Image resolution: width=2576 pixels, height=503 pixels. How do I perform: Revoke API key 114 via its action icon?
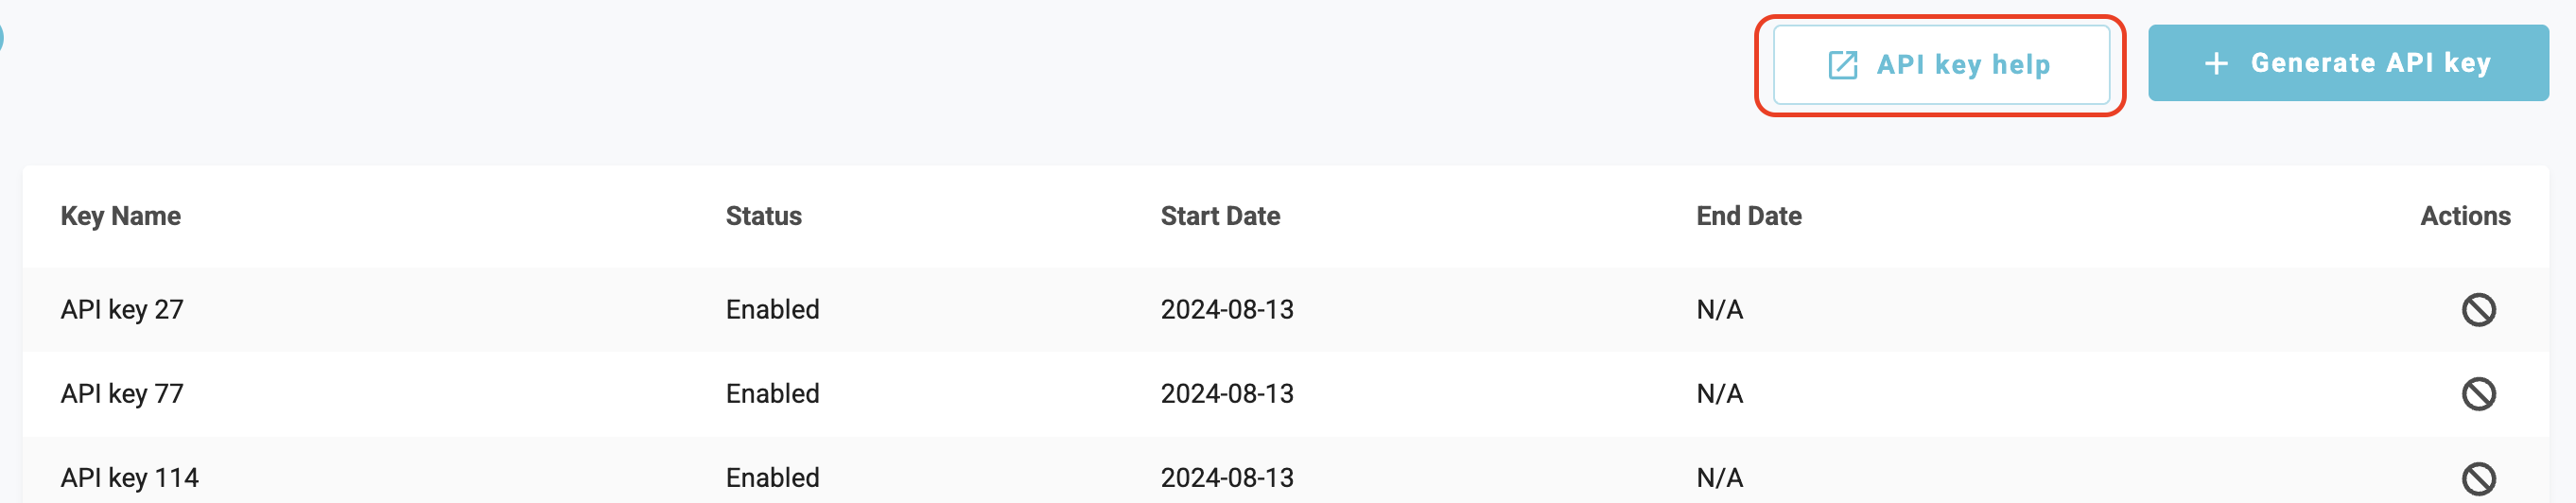(2478, 478)
